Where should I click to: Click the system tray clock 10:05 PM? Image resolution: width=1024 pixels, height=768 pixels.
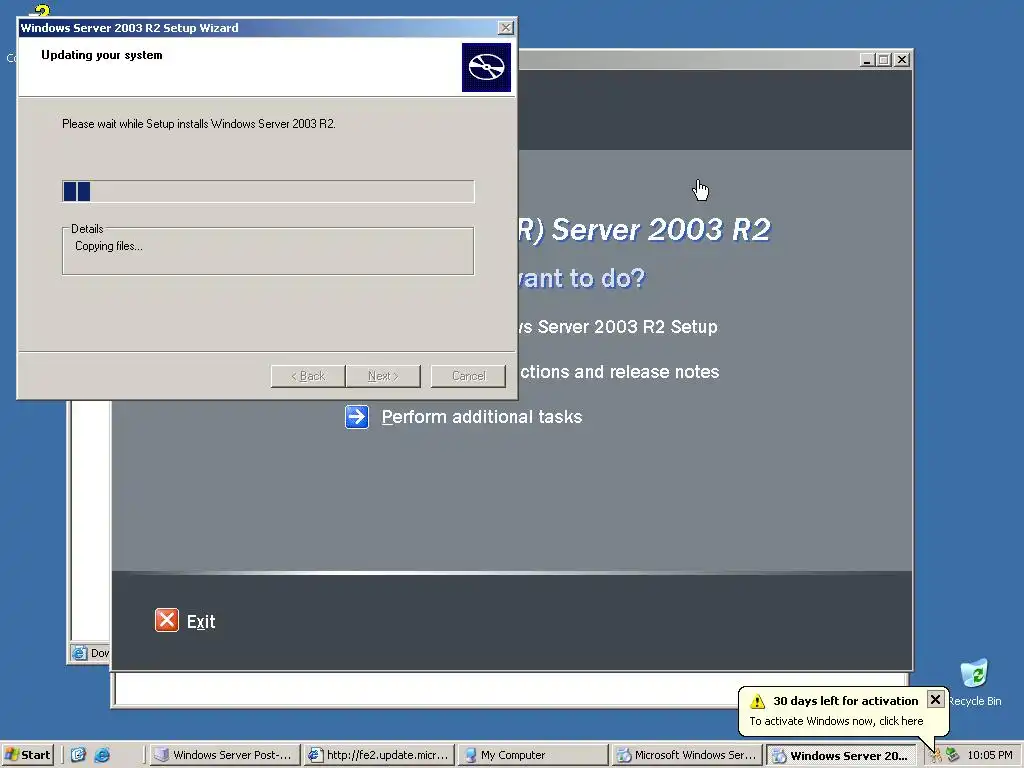[989, 755]
